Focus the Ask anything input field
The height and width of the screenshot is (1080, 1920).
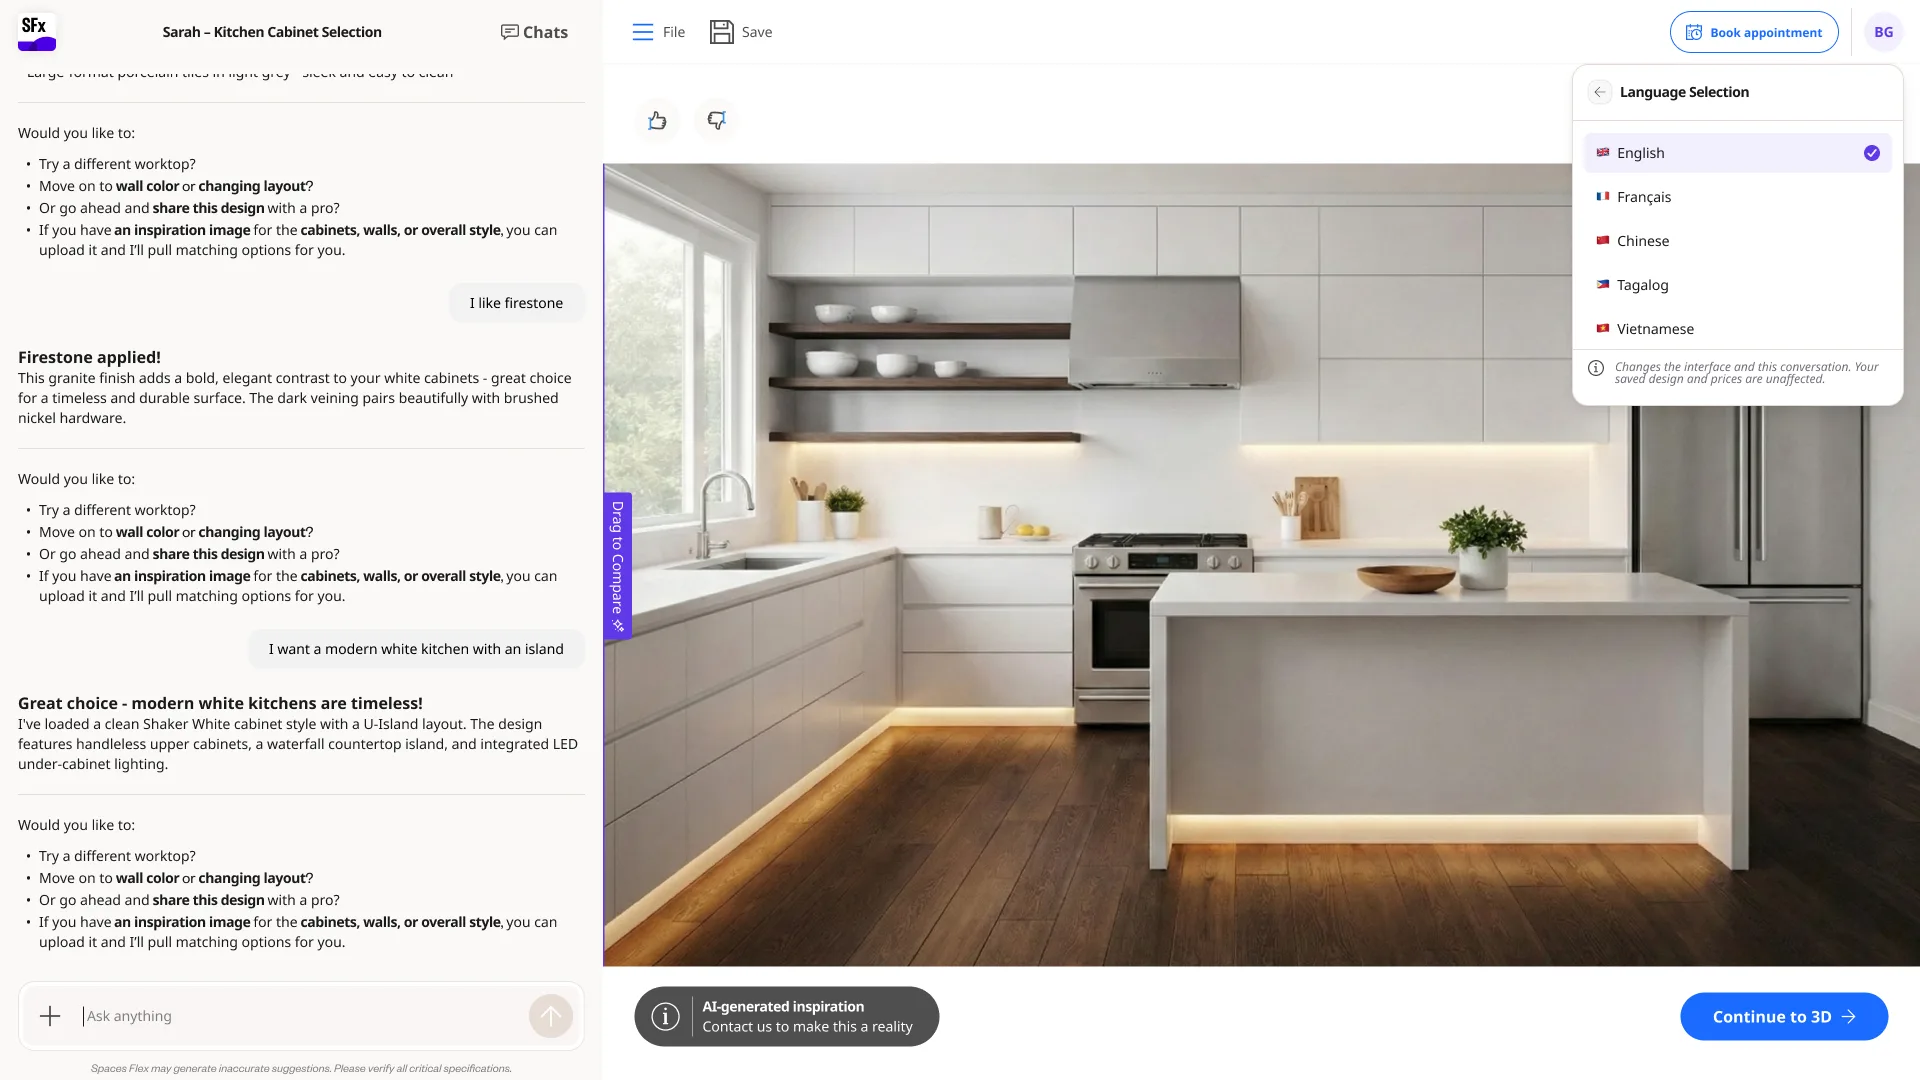(x=302, y=1016)
